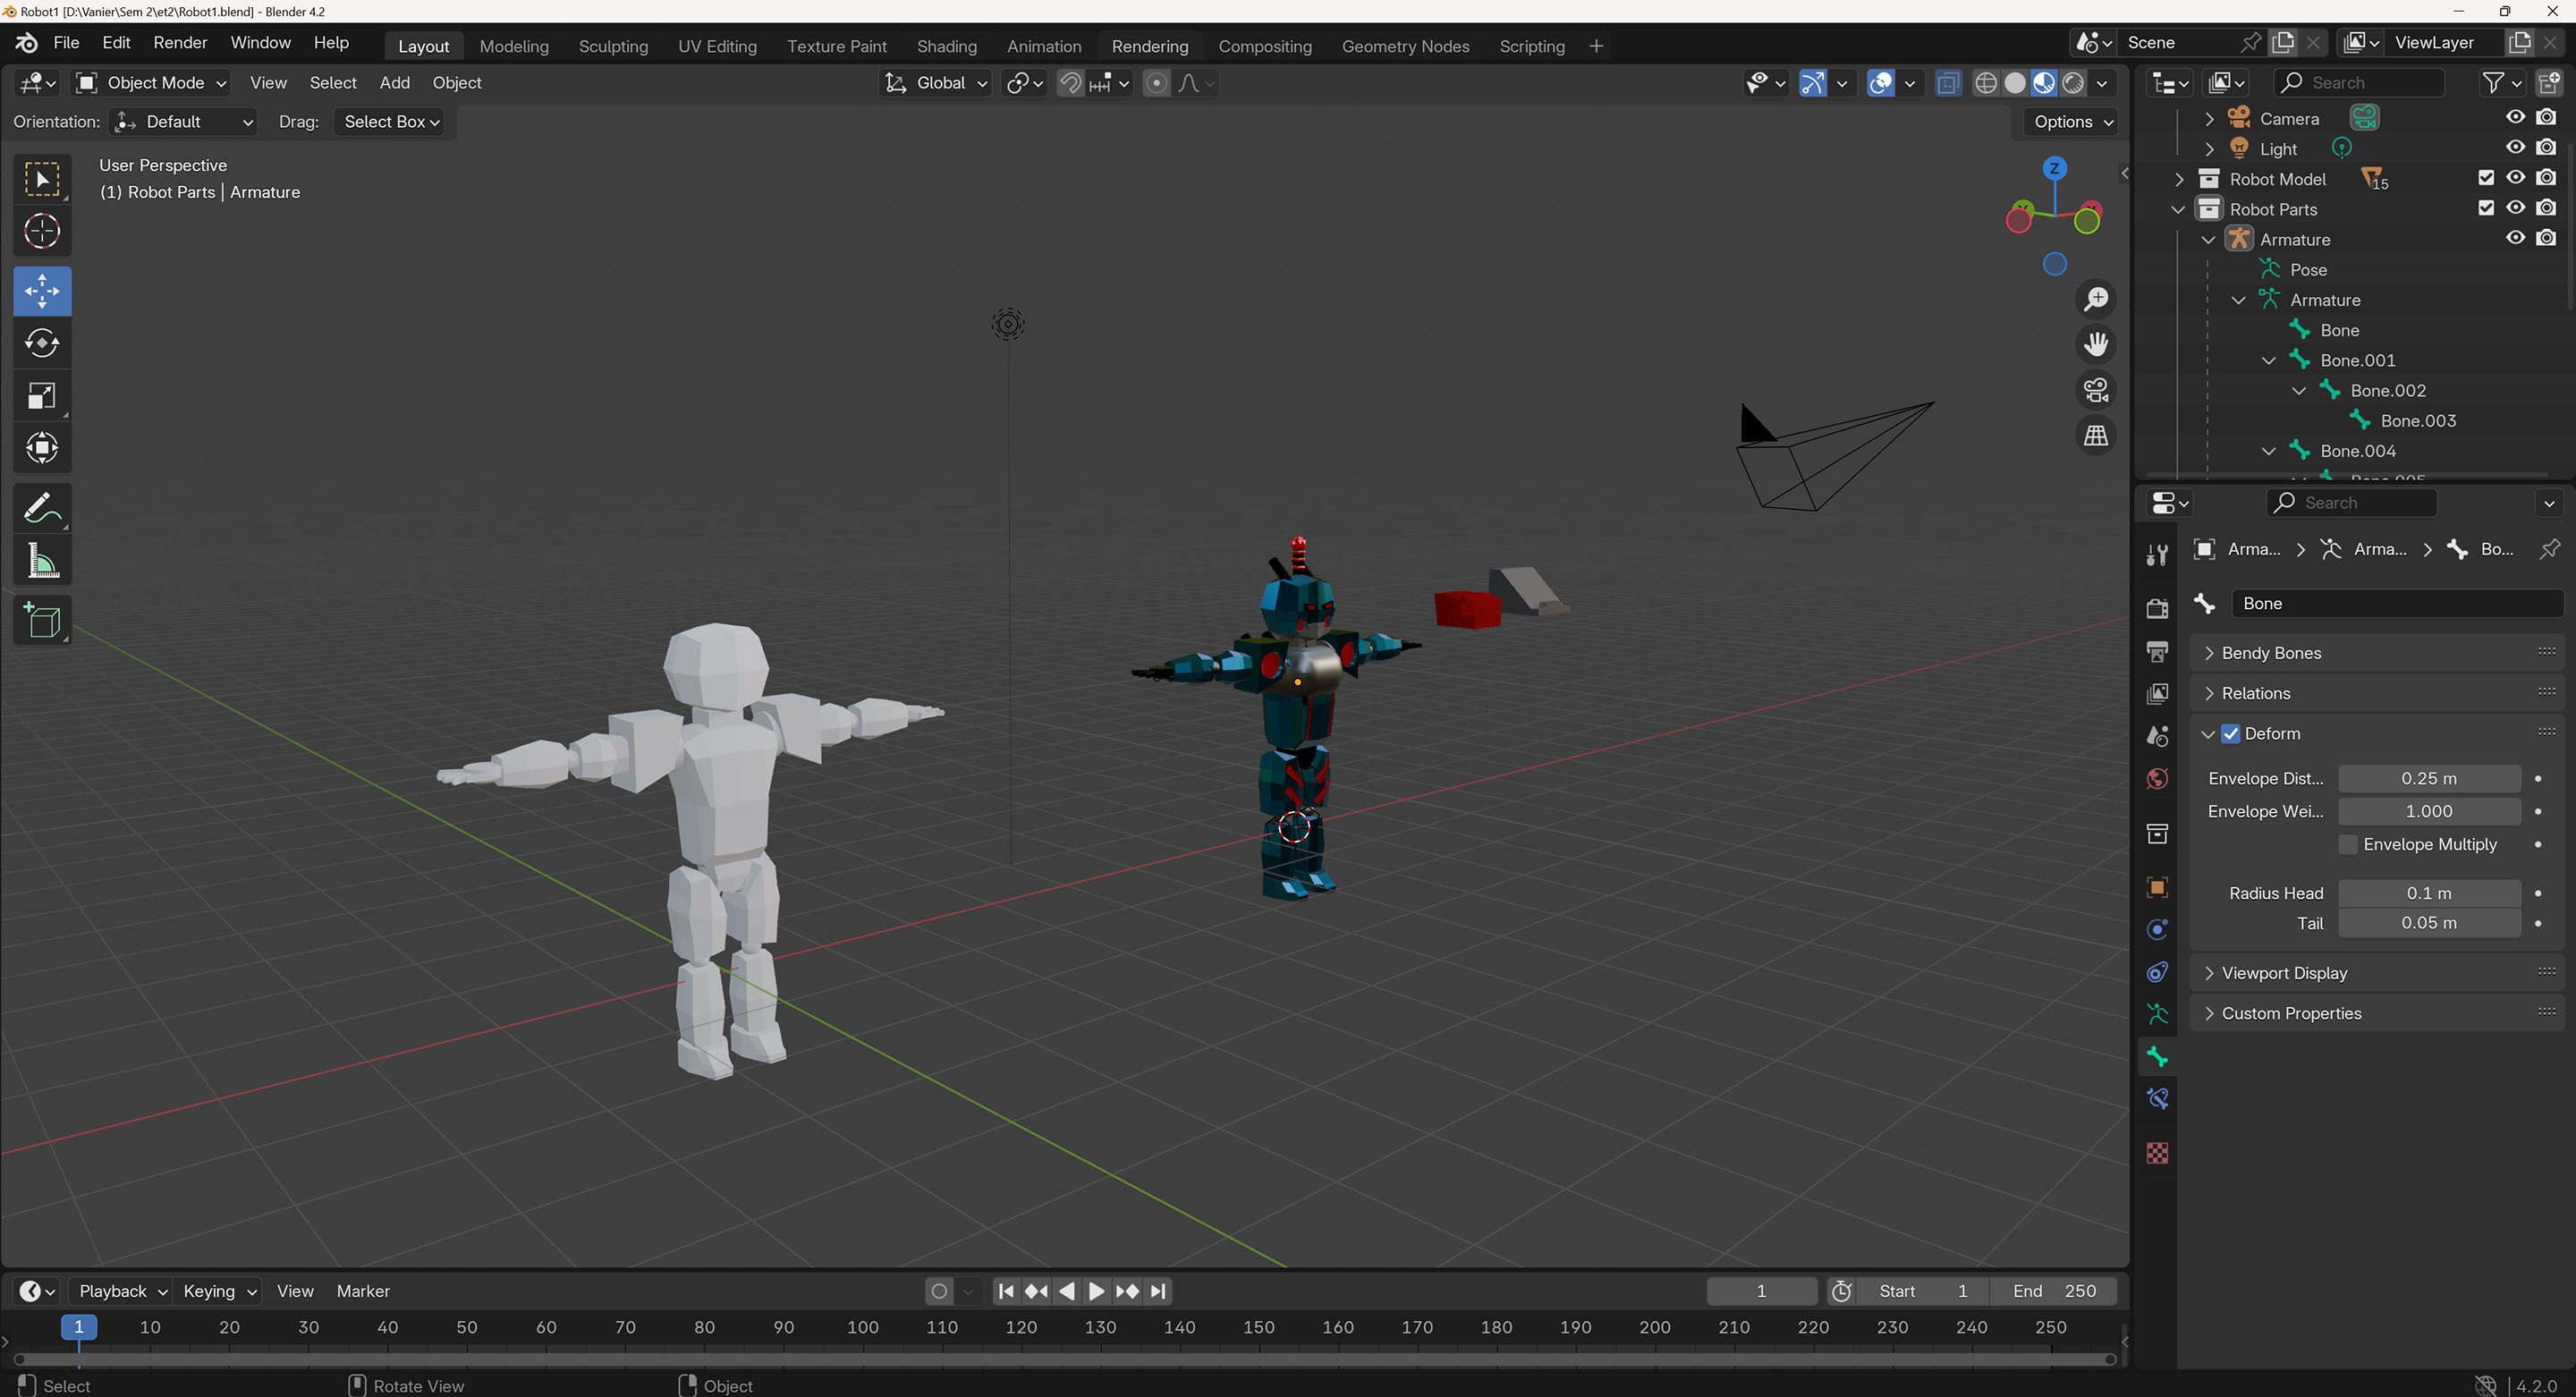Click the pan hand viewport icon
Image resolution: width=2576 pixels, height=1397 pixels.
click(x=2096, y=344)
